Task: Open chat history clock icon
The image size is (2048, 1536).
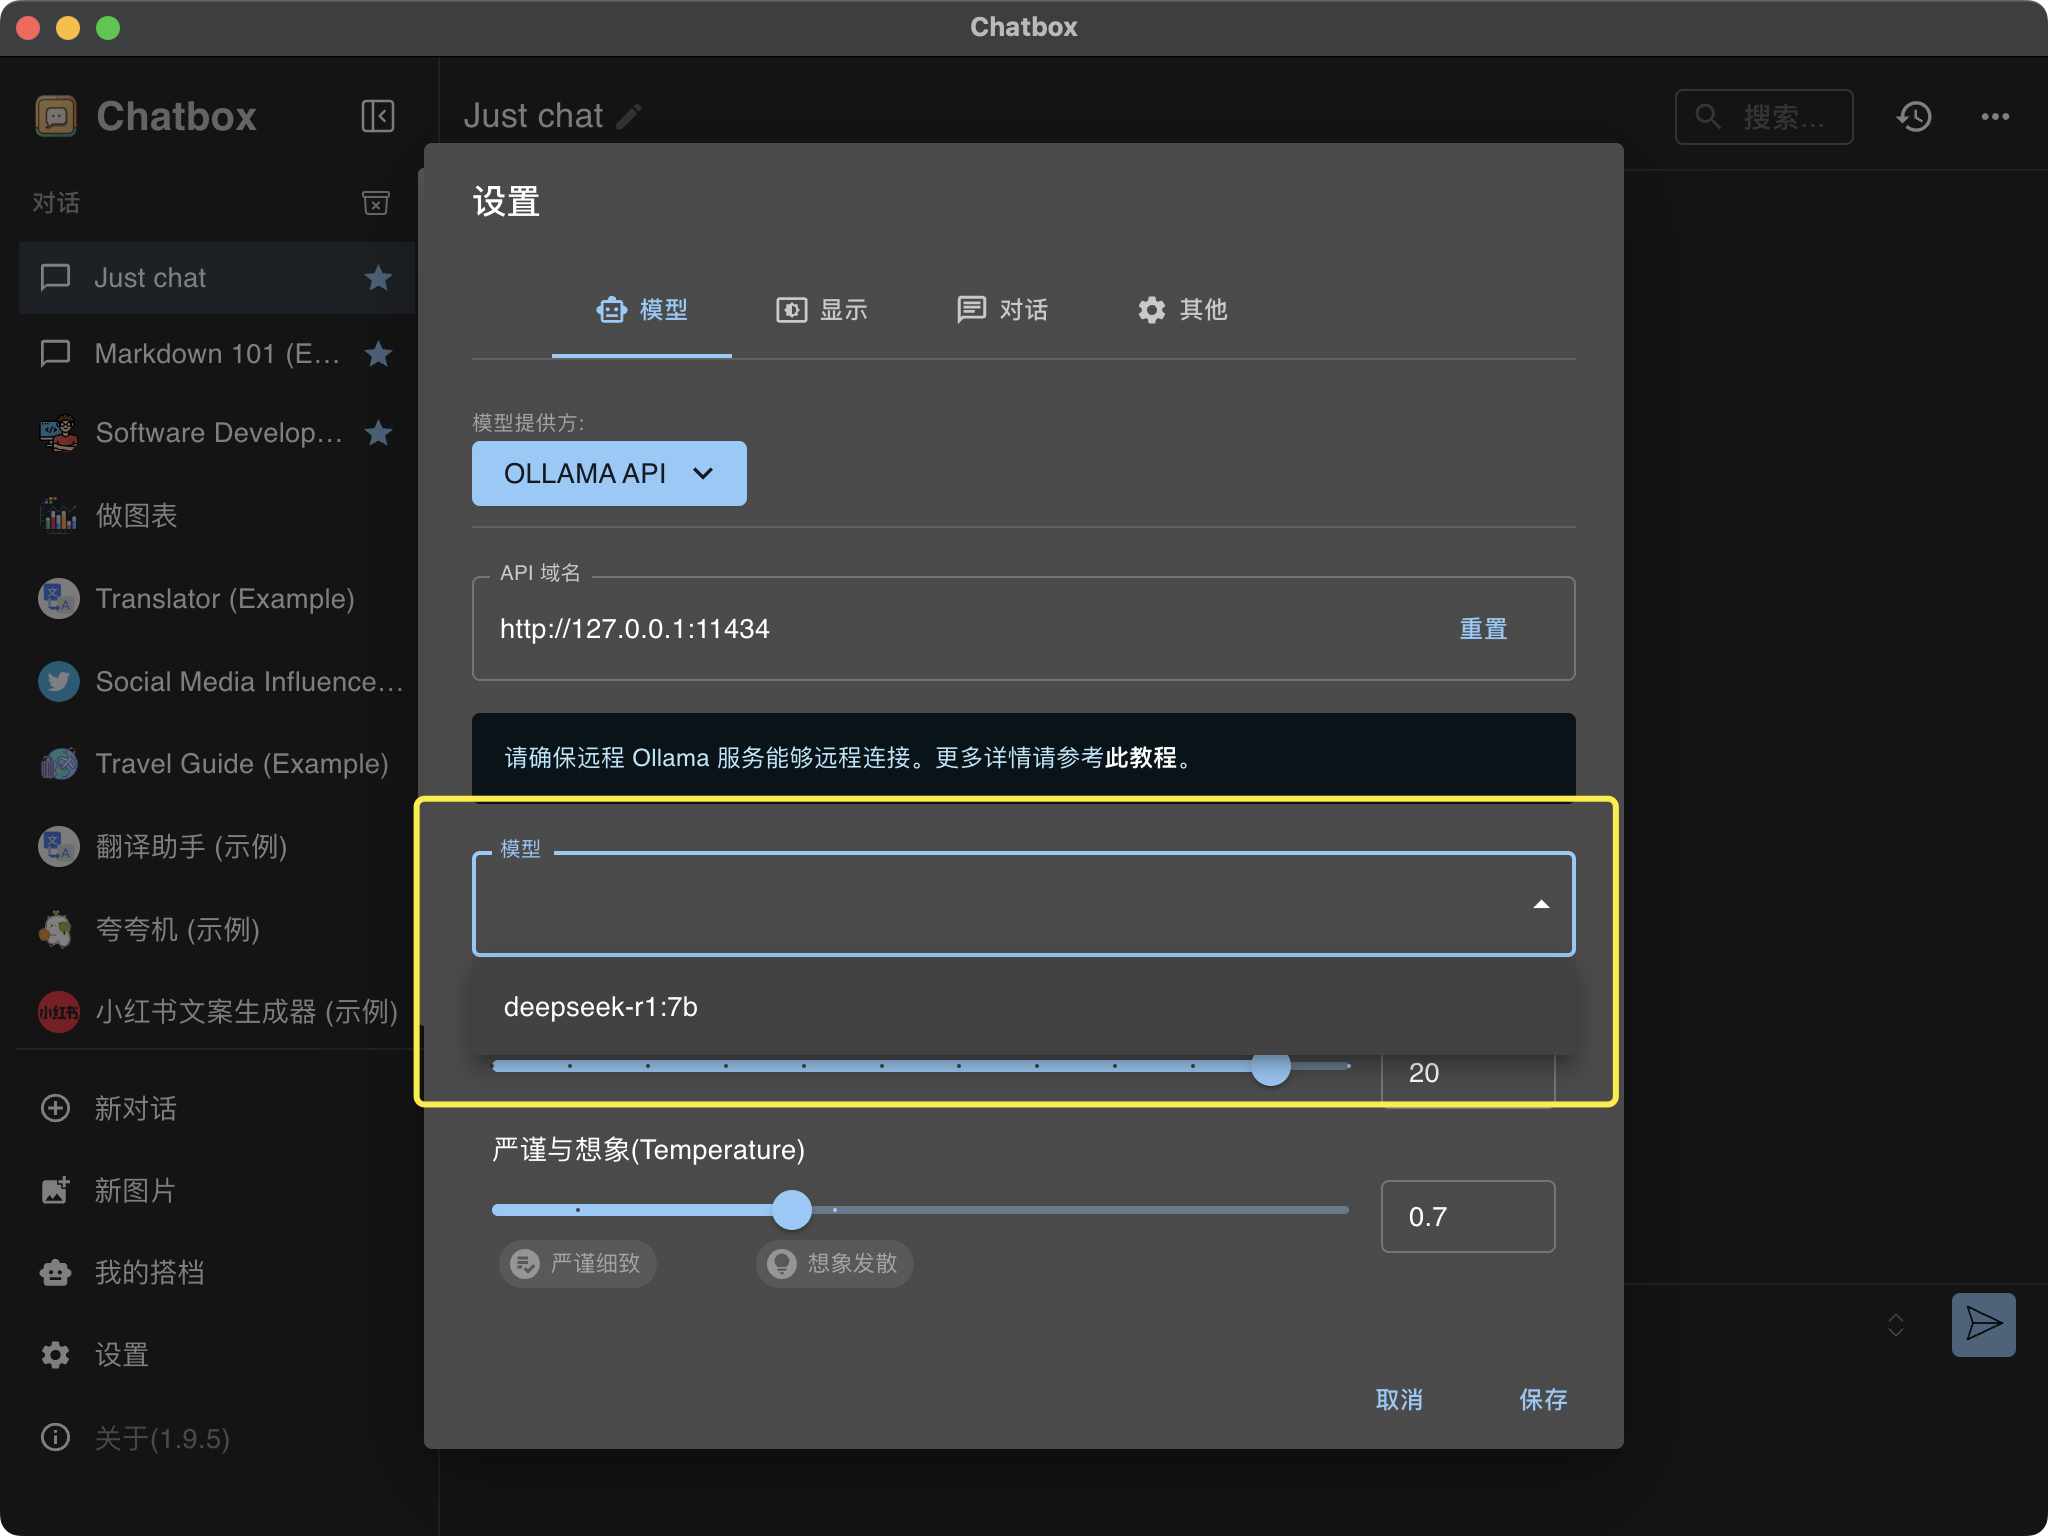Action: (x=1914, y=117)
